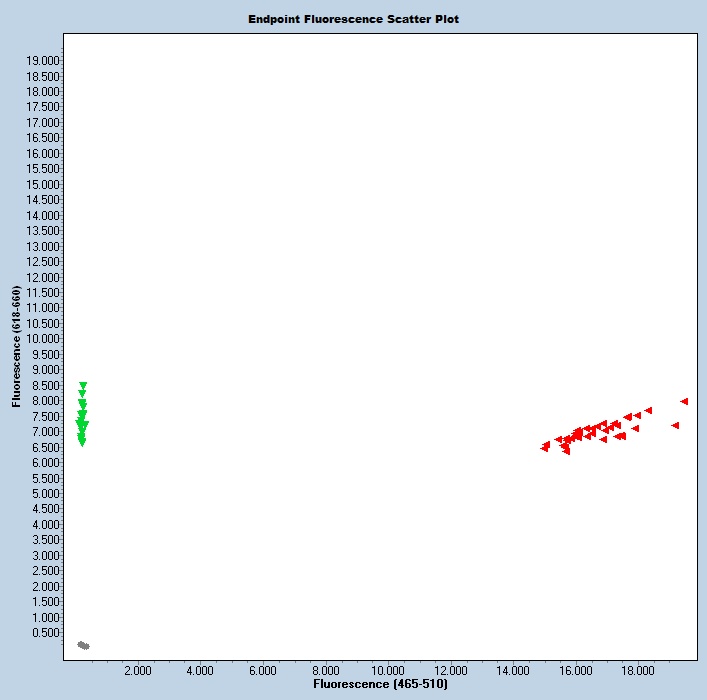Select the leftmost red triangle data point

pyautogui.click(x=544, y=448)
